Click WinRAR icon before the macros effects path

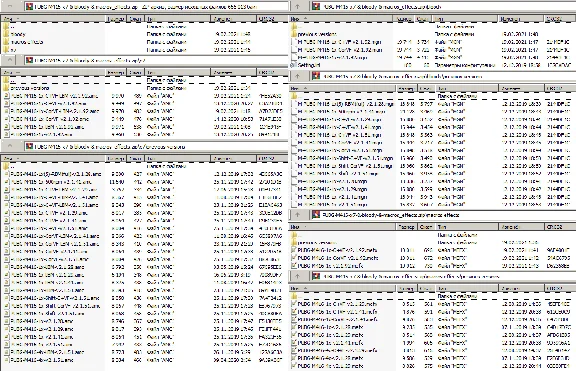coord(316,215)
